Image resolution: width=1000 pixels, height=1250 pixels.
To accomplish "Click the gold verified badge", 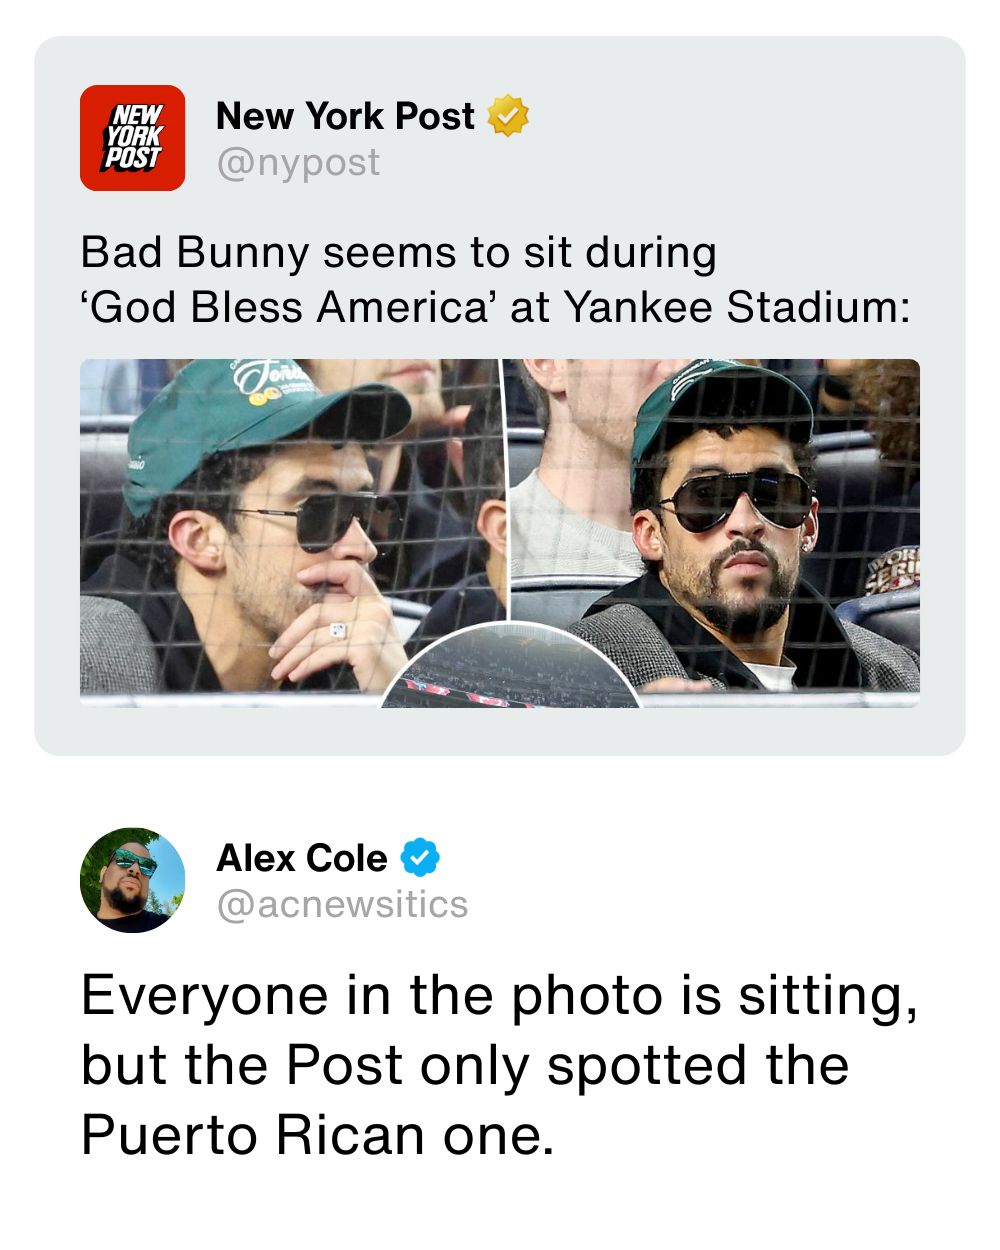I will tap(507, 116).
